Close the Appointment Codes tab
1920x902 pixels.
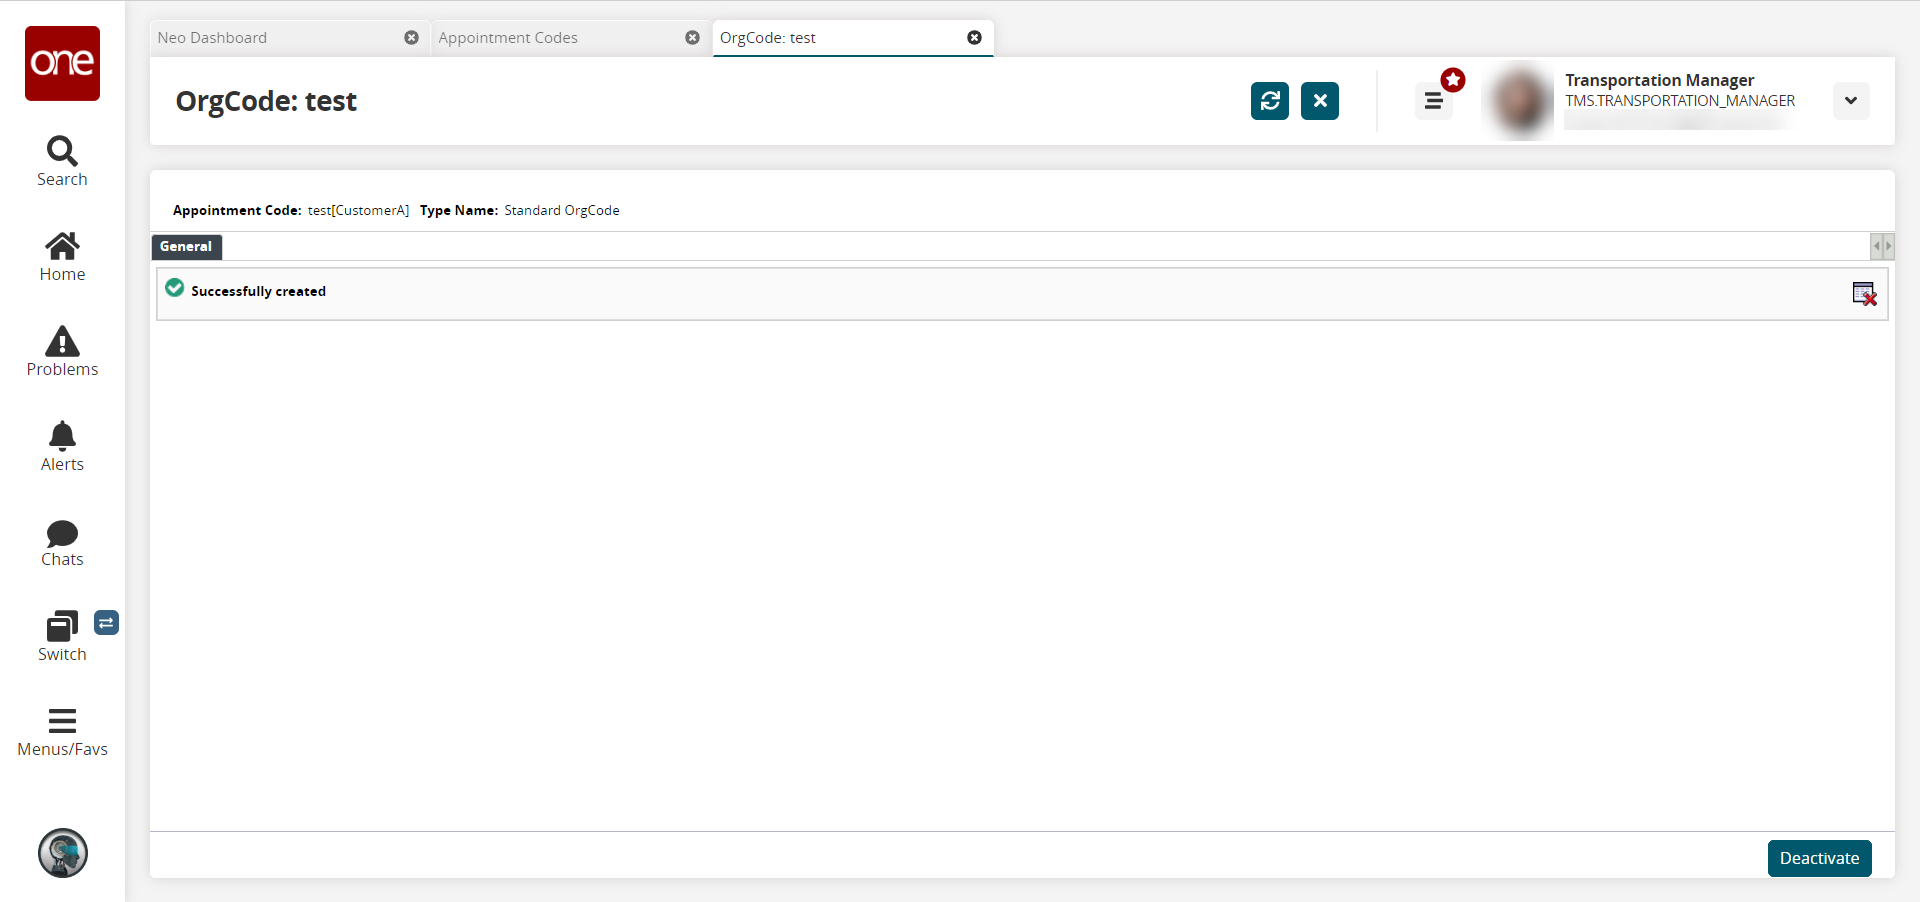[692, 38]
